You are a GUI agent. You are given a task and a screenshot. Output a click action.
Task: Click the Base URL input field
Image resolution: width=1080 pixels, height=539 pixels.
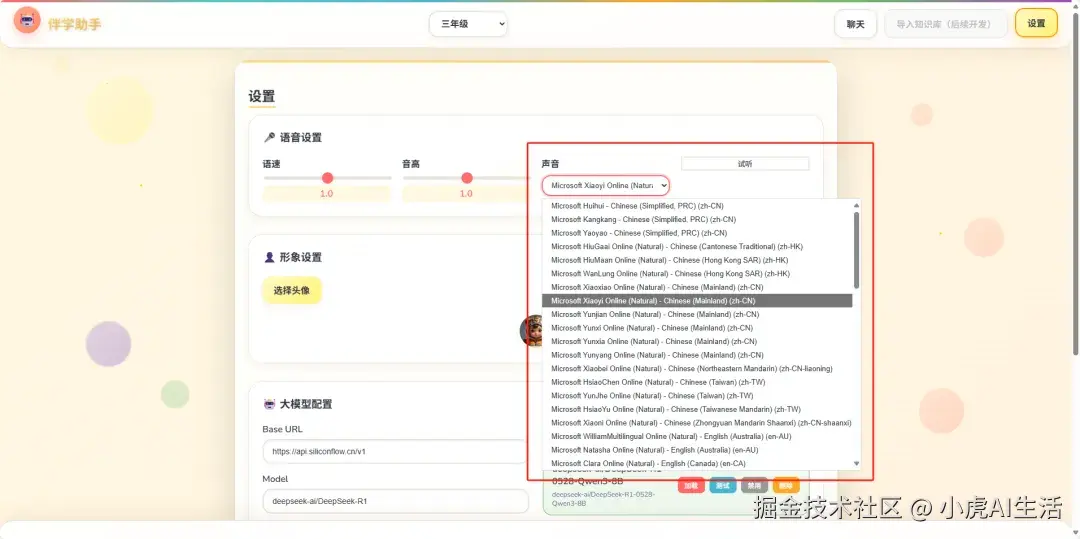click(395, 452)
